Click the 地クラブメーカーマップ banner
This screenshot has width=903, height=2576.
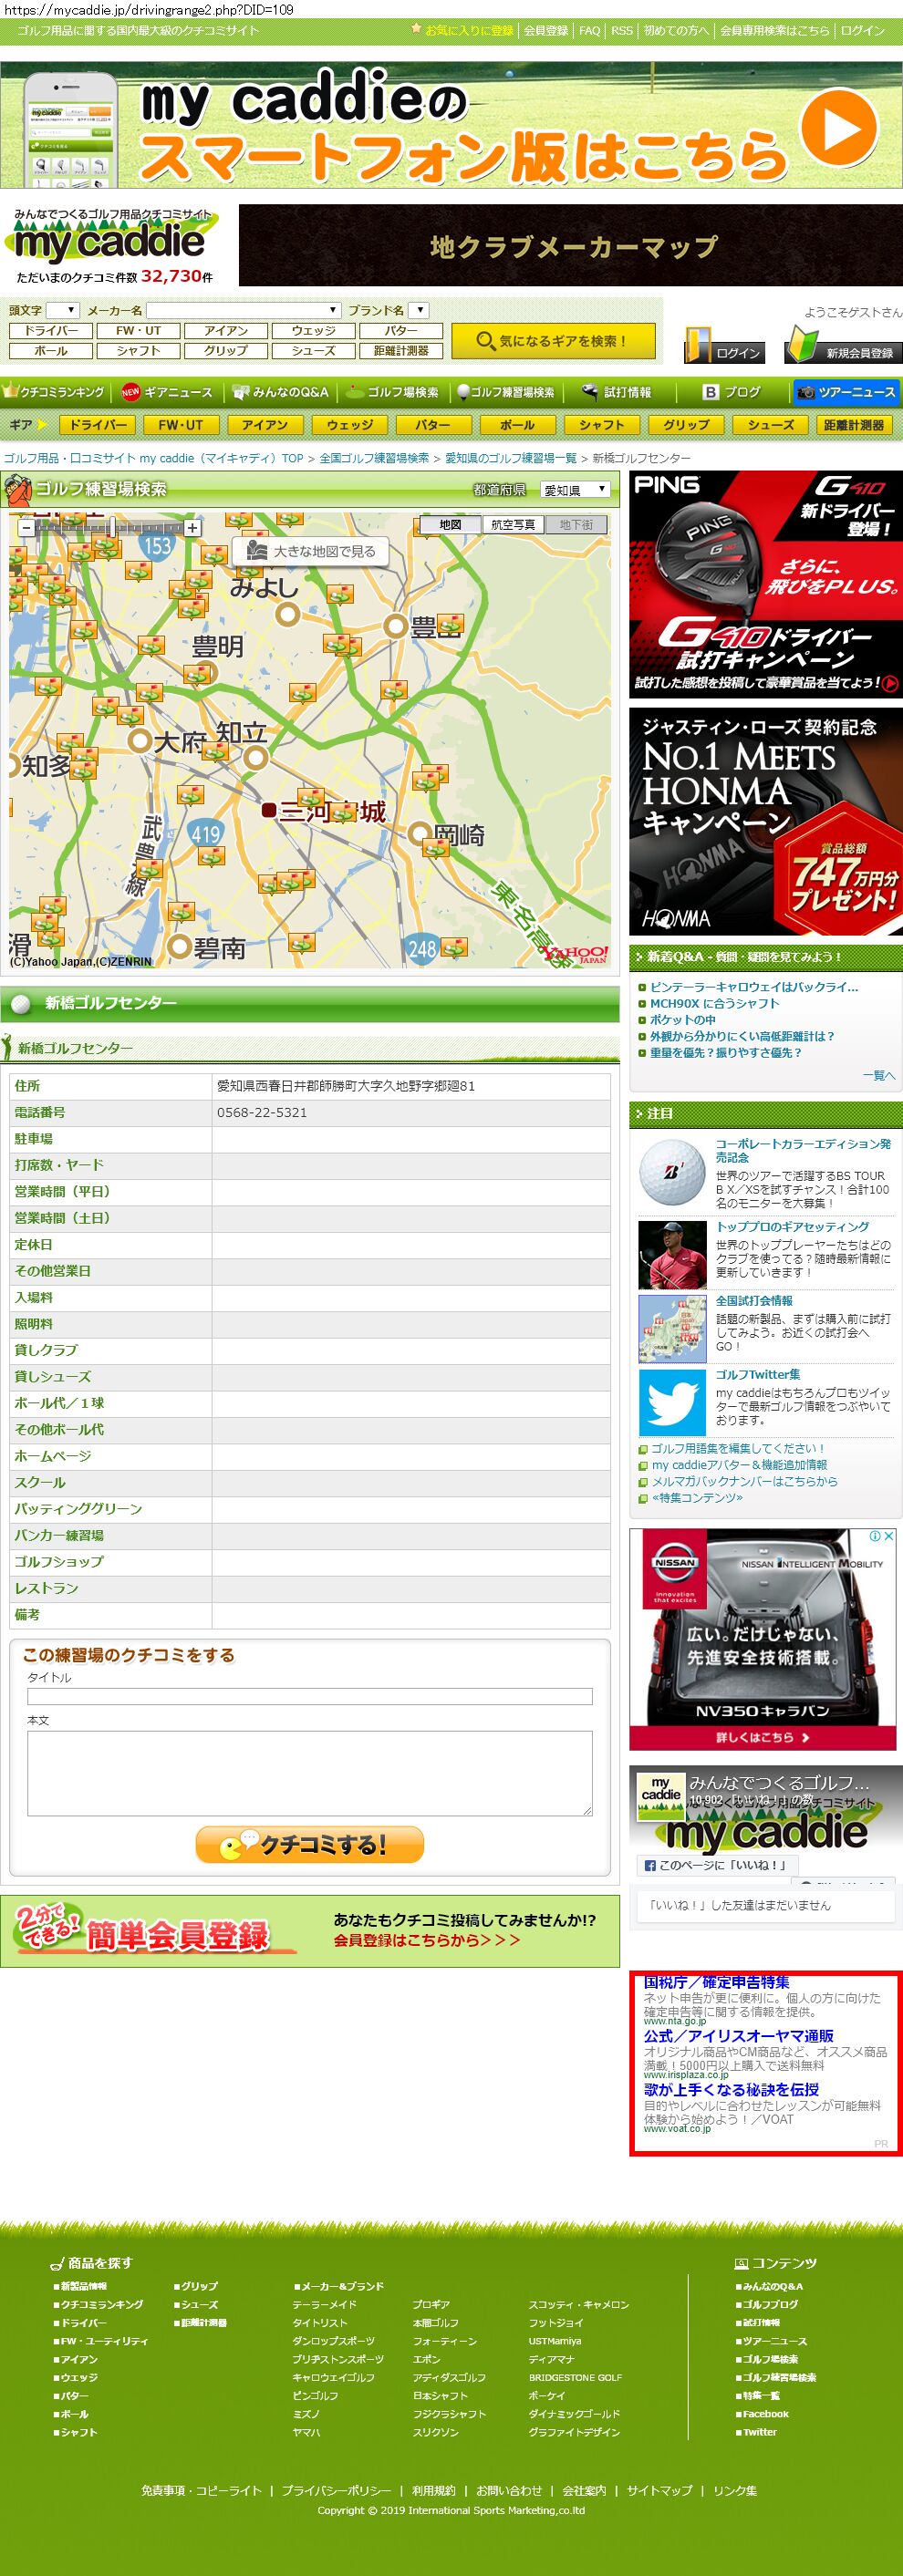[x=570, y=246]
